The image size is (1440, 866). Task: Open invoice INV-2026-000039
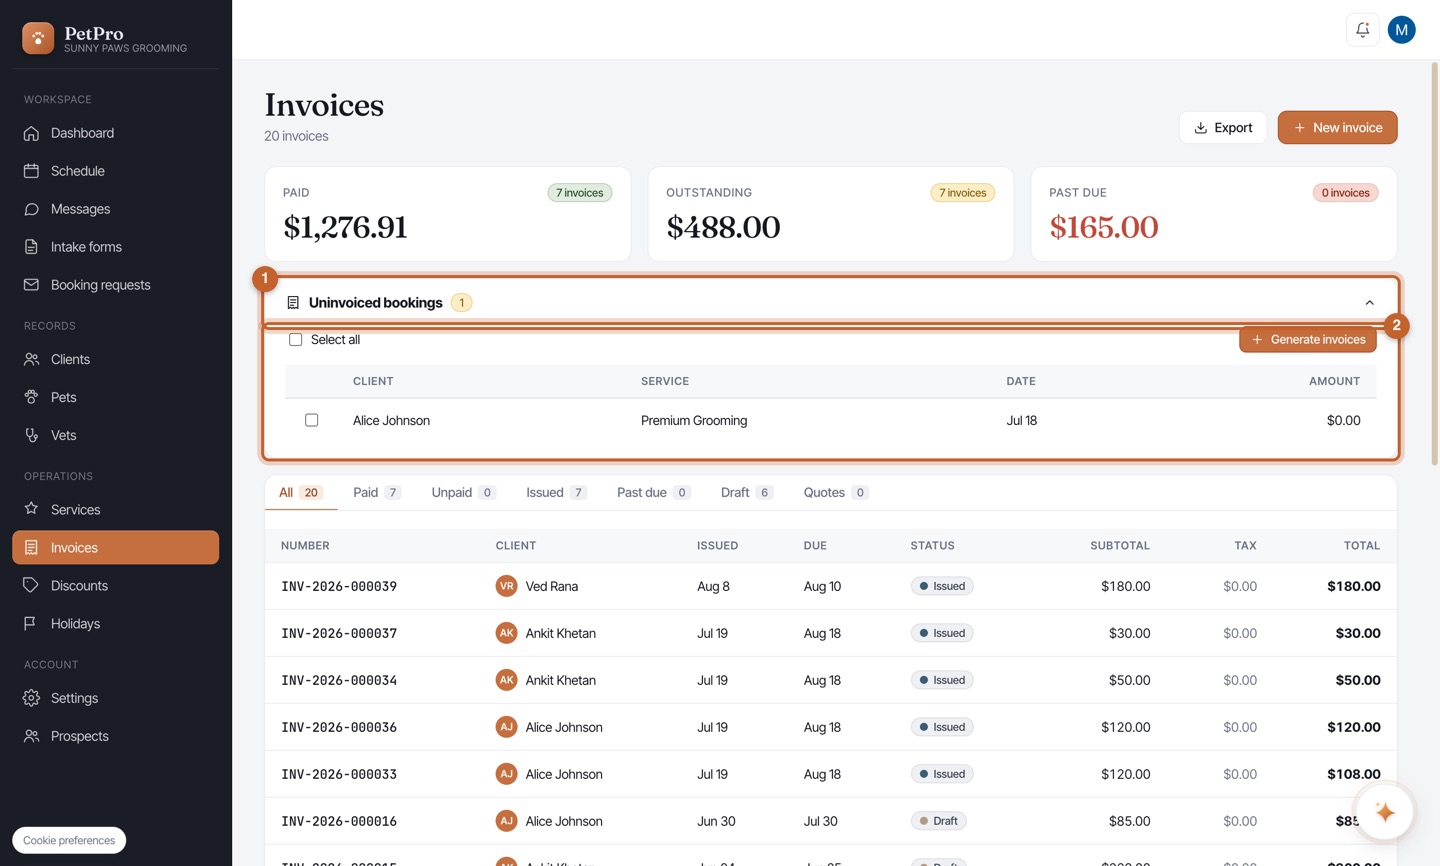click(339, 586)
